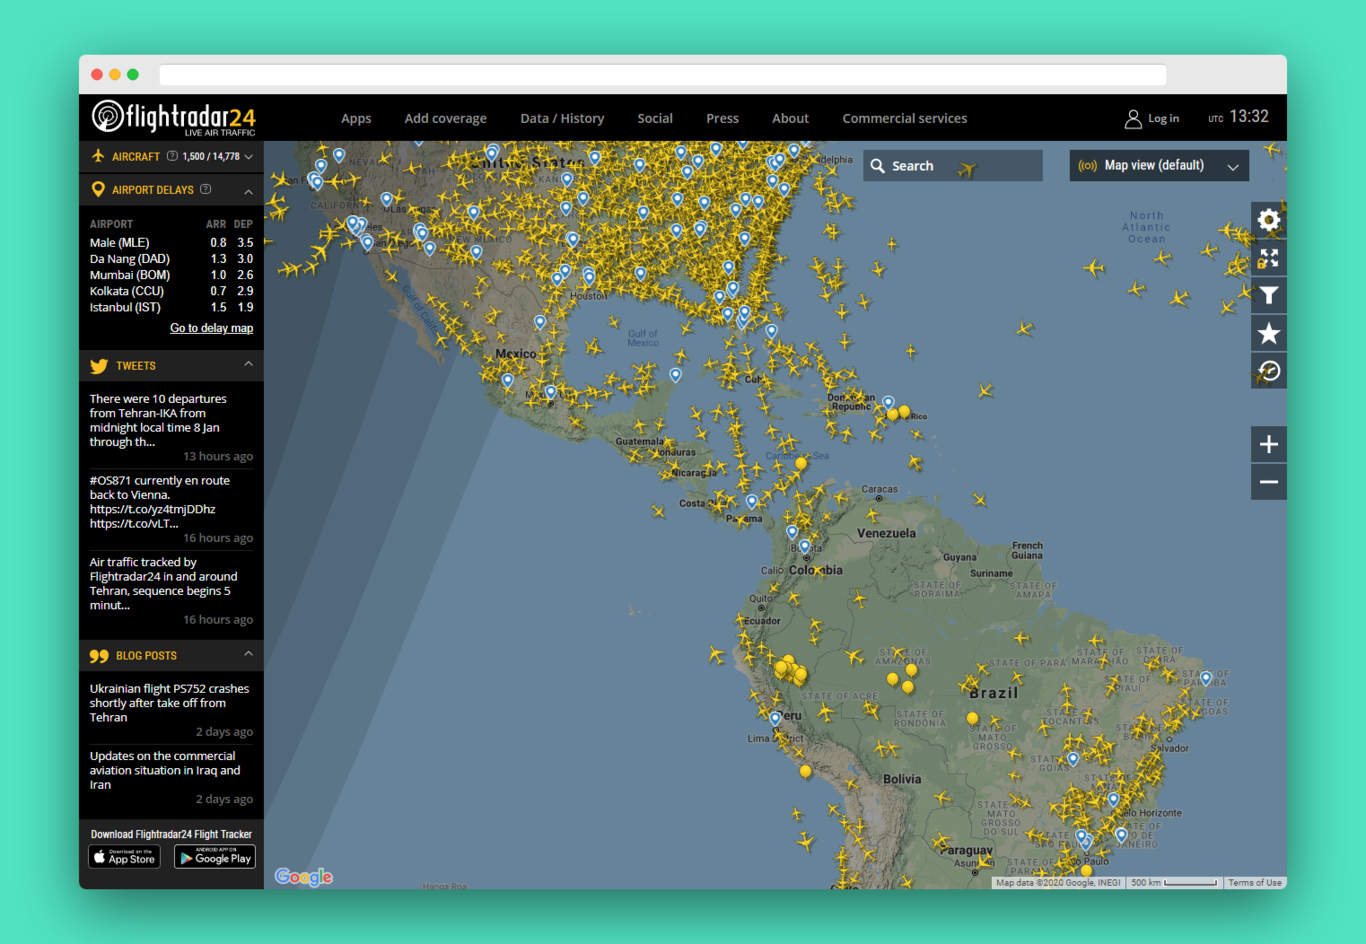Open the Data / History menu

point(562,118)
